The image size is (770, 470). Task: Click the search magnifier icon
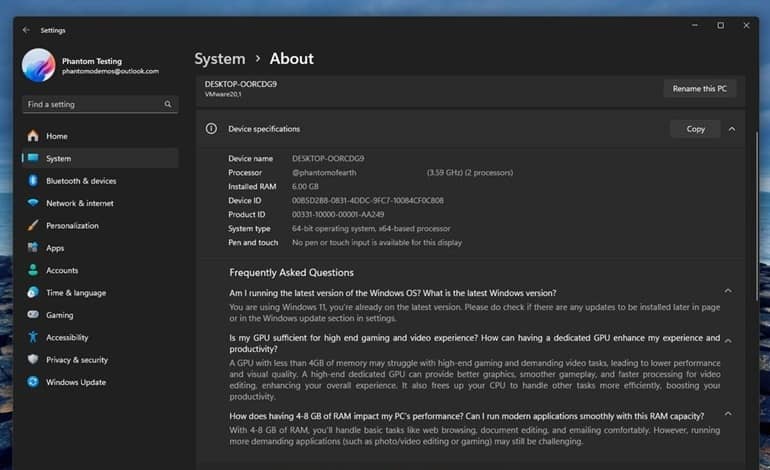tap(168, 104)
